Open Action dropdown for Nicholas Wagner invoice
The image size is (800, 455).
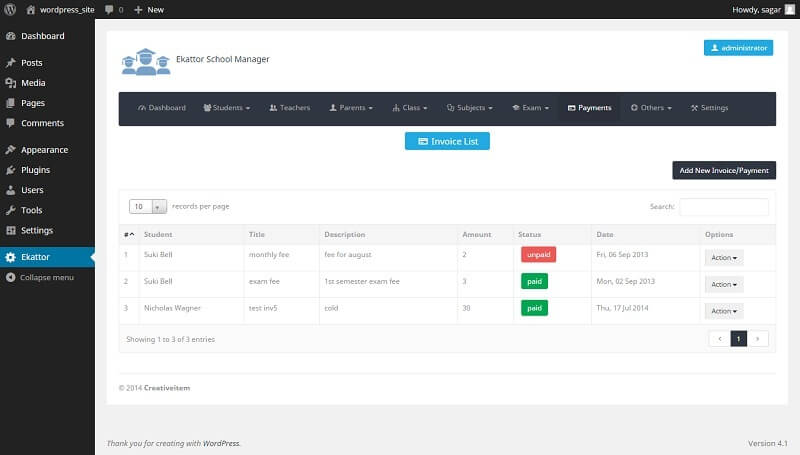(x=724, y=311)
